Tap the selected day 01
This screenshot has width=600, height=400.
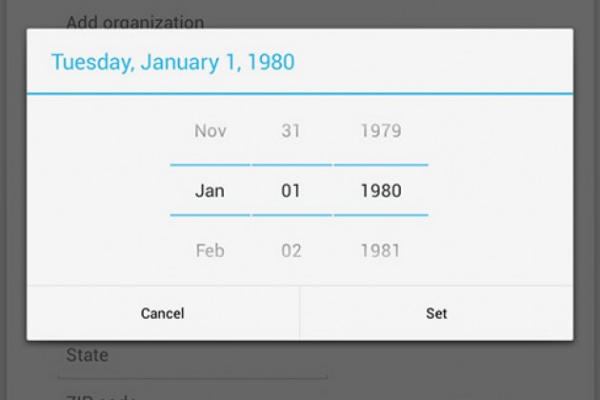[291, 191]
